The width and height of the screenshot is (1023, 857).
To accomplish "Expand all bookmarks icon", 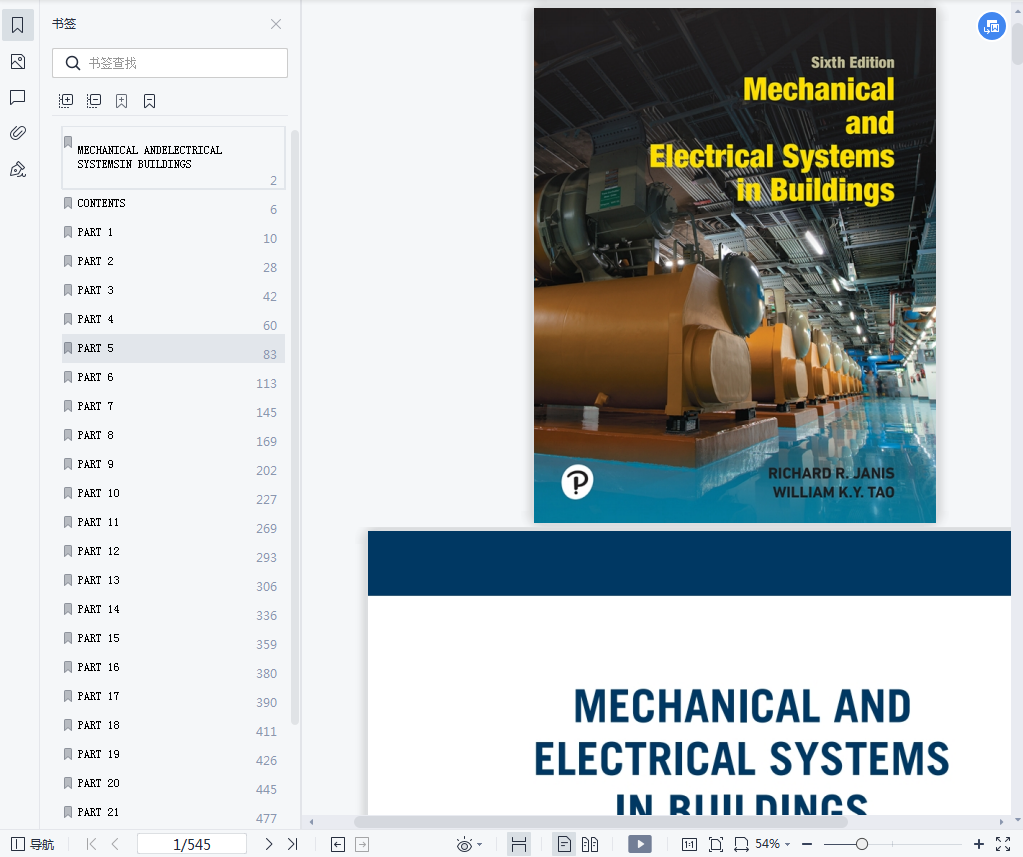I will pyautogui.click(x=66, y=100).
